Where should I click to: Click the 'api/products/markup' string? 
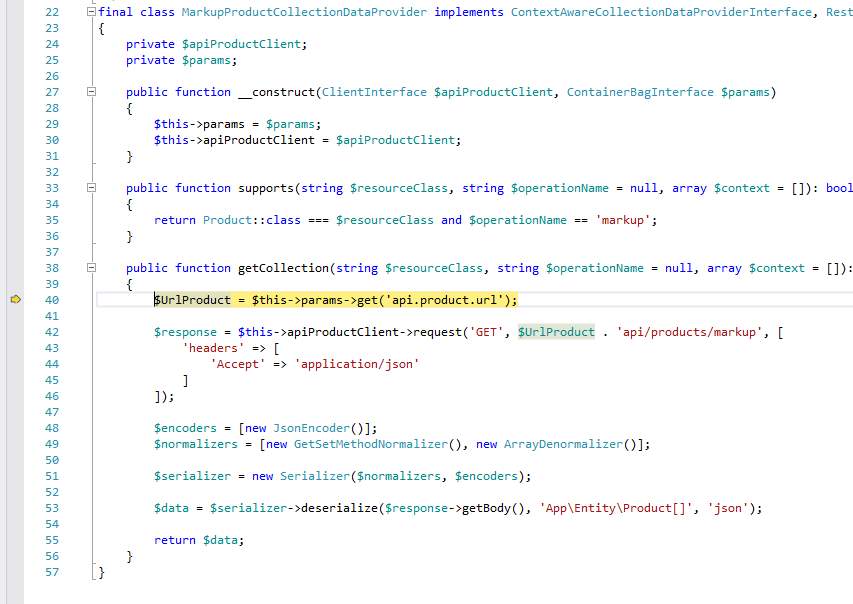pyautogui.click(x=689, y=332)
